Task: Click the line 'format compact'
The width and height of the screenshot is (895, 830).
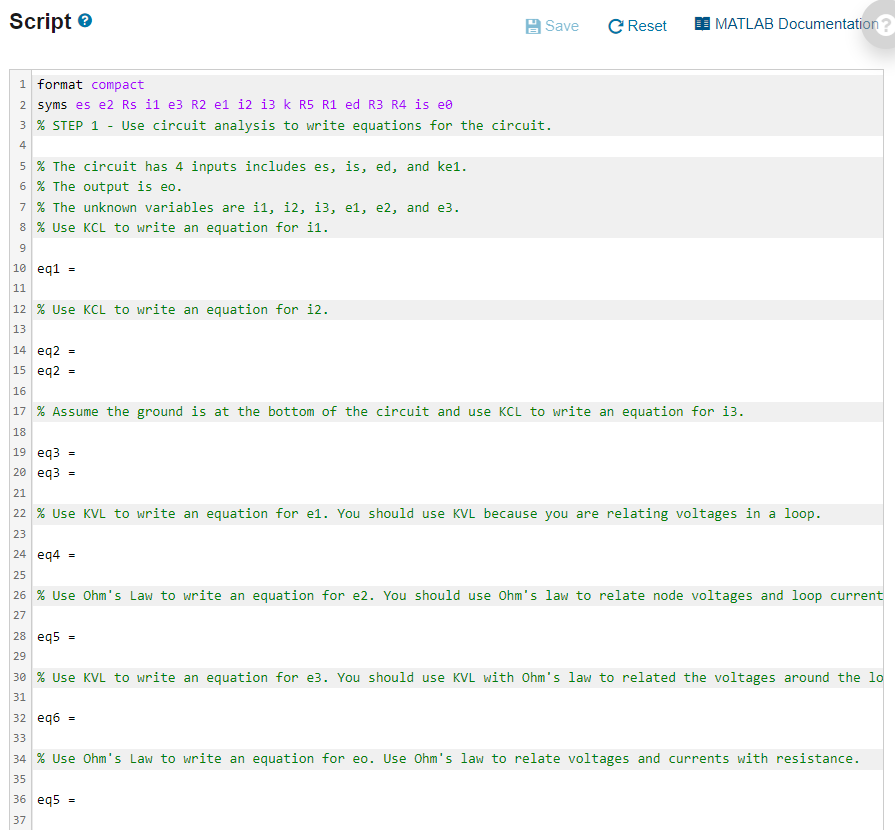Action: tap(91, 84)
